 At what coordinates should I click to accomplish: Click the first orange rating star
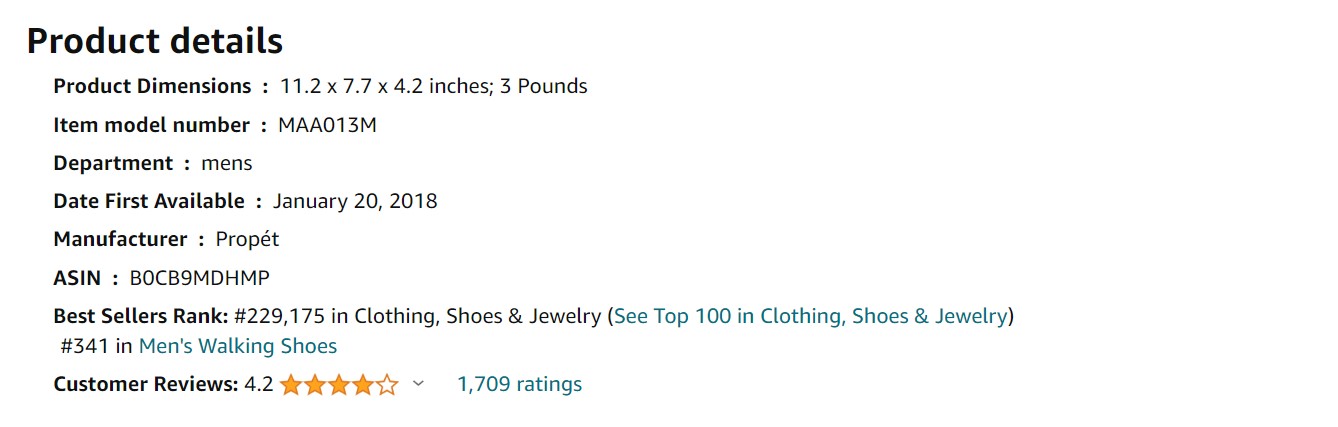pyautogui.click(x=291, y=385)
